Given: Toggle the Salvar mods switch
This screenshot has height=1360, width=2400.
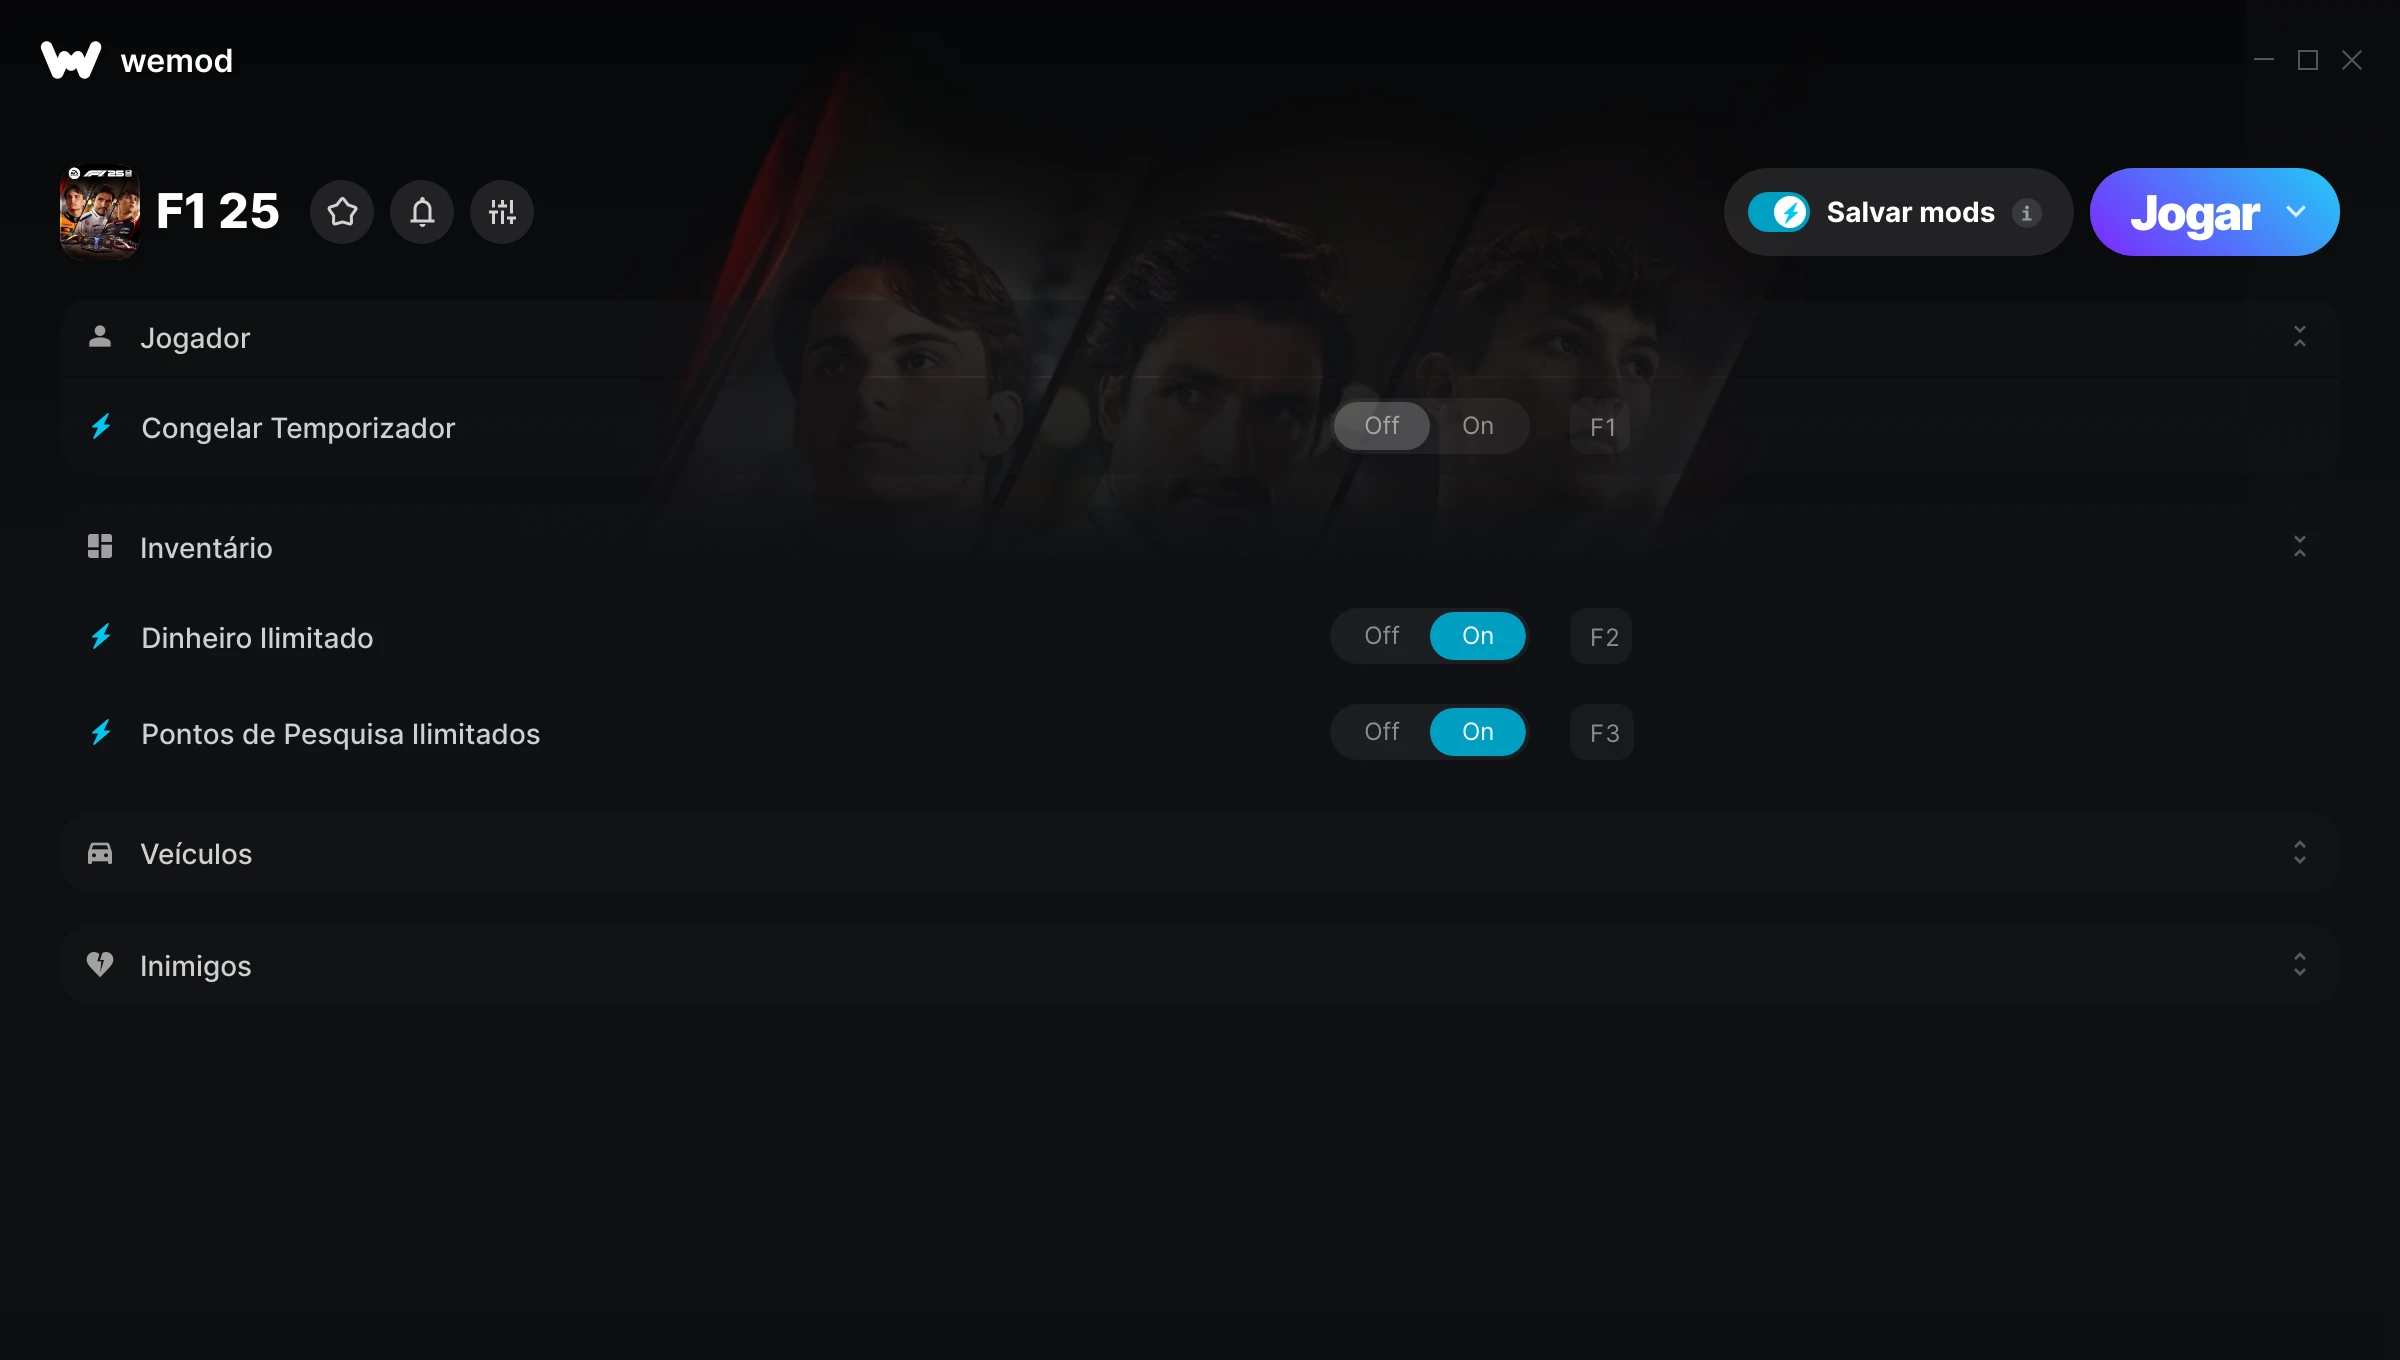Looking at the screenshot, I should (x=1779, y=212).
